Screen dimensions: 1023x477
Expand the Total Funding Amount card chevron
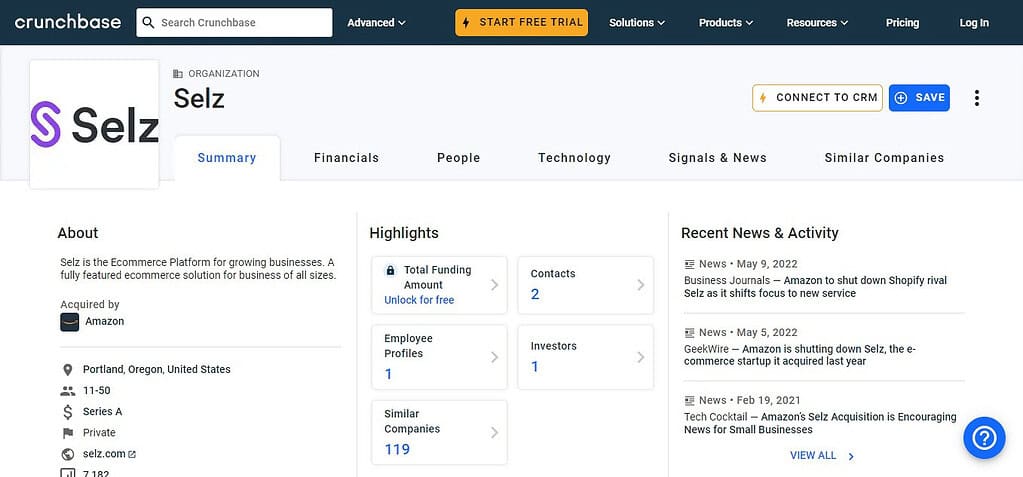[x=495, y=285]
